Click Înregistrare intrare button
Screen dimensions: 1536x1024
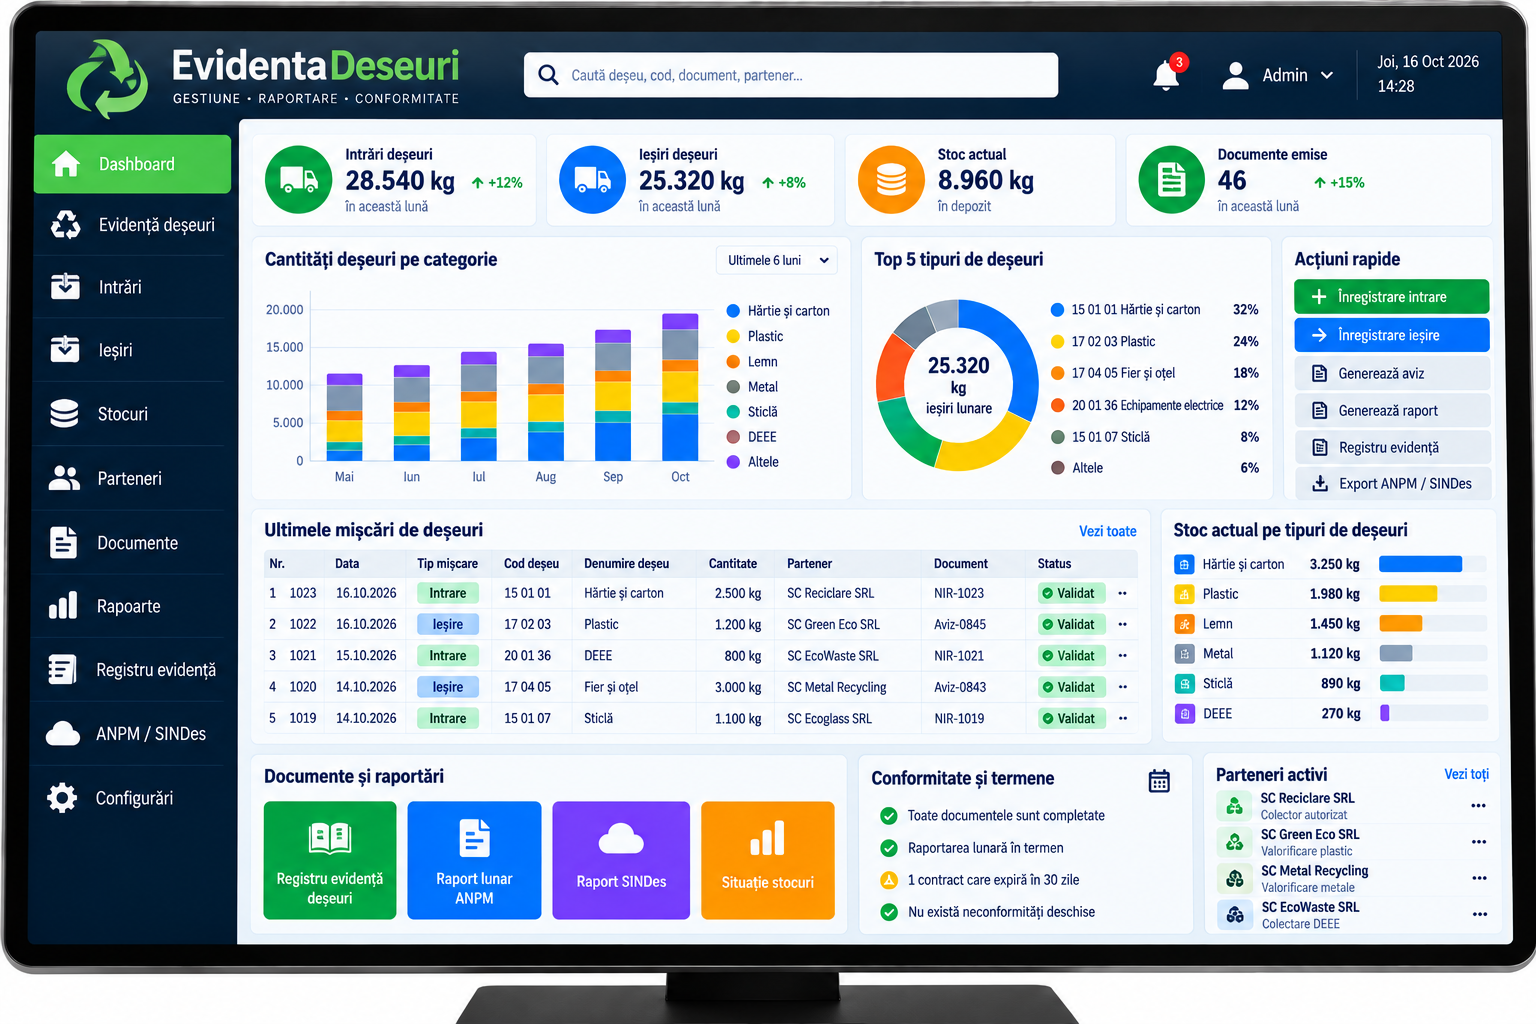[1391, 297]
